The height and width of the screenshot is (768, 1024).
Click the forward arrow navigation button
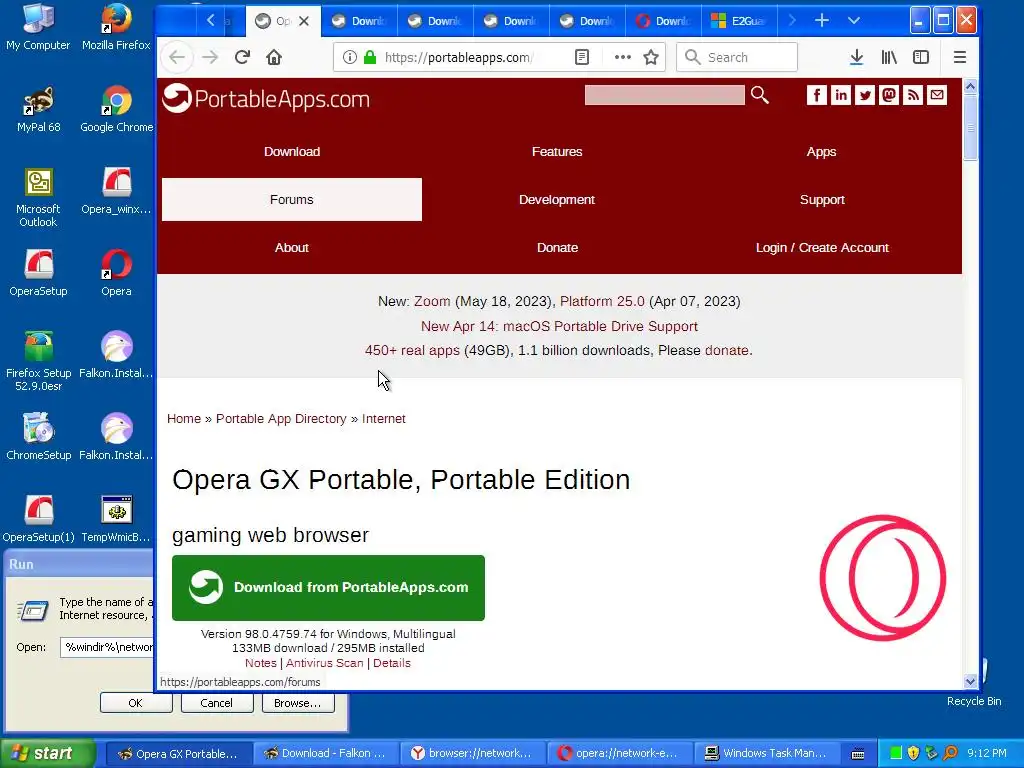coord(210,57)
